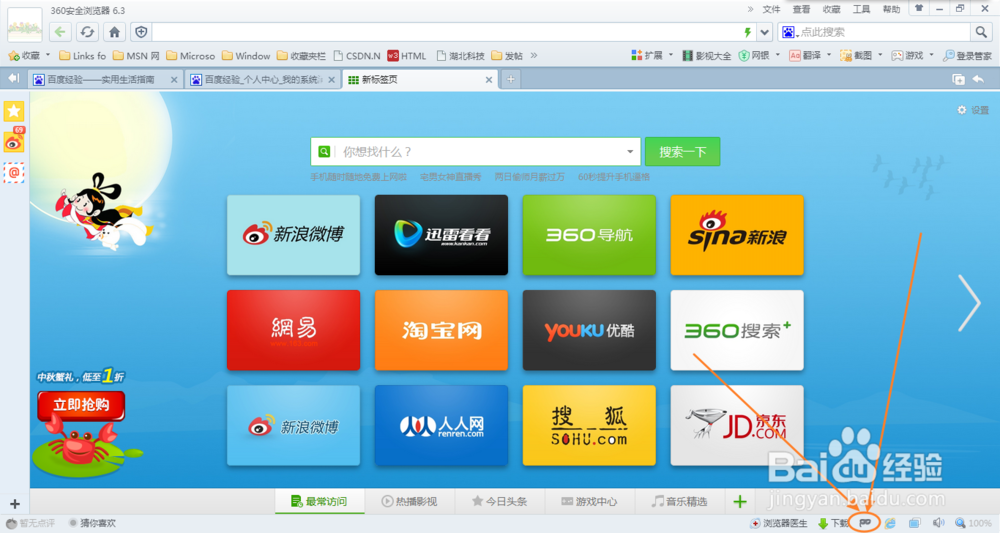Open the Weibo sidebar icon with badge

click(13, 141)
